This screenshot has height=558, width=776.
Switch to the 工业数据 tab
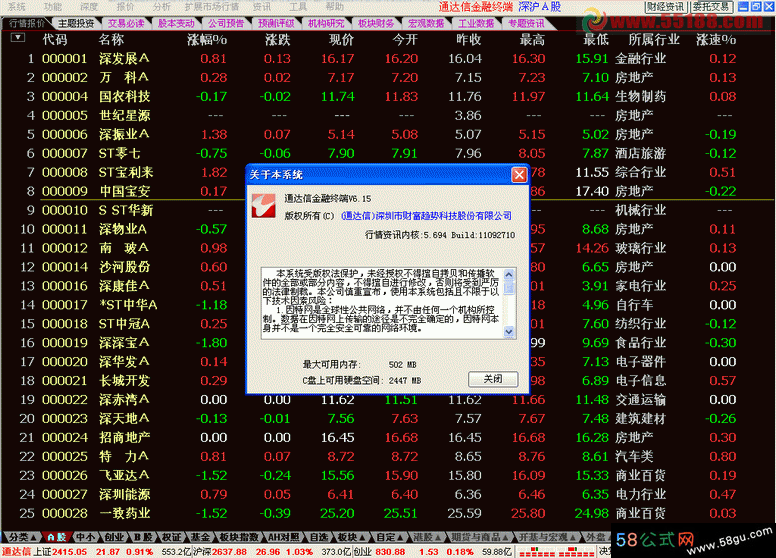click(x=476, y=23)
